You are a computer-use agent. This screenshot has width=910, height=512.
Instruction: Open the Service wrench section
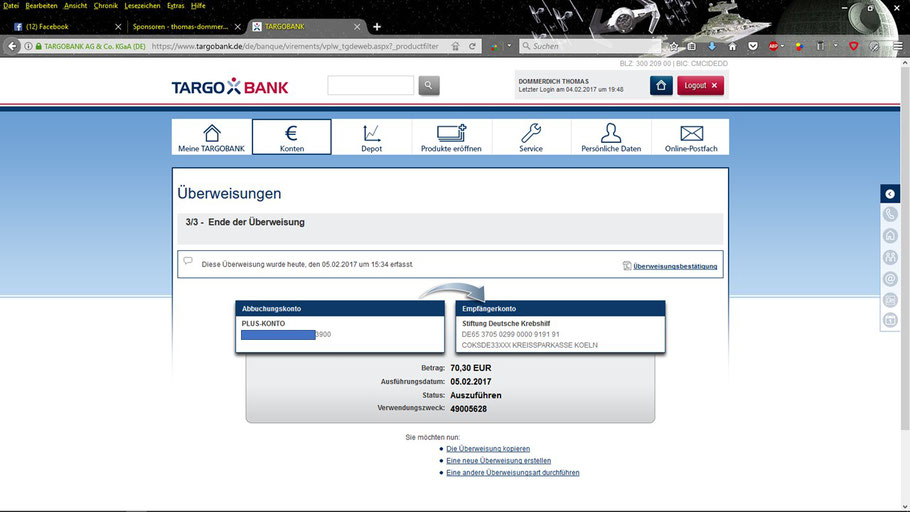531,137
